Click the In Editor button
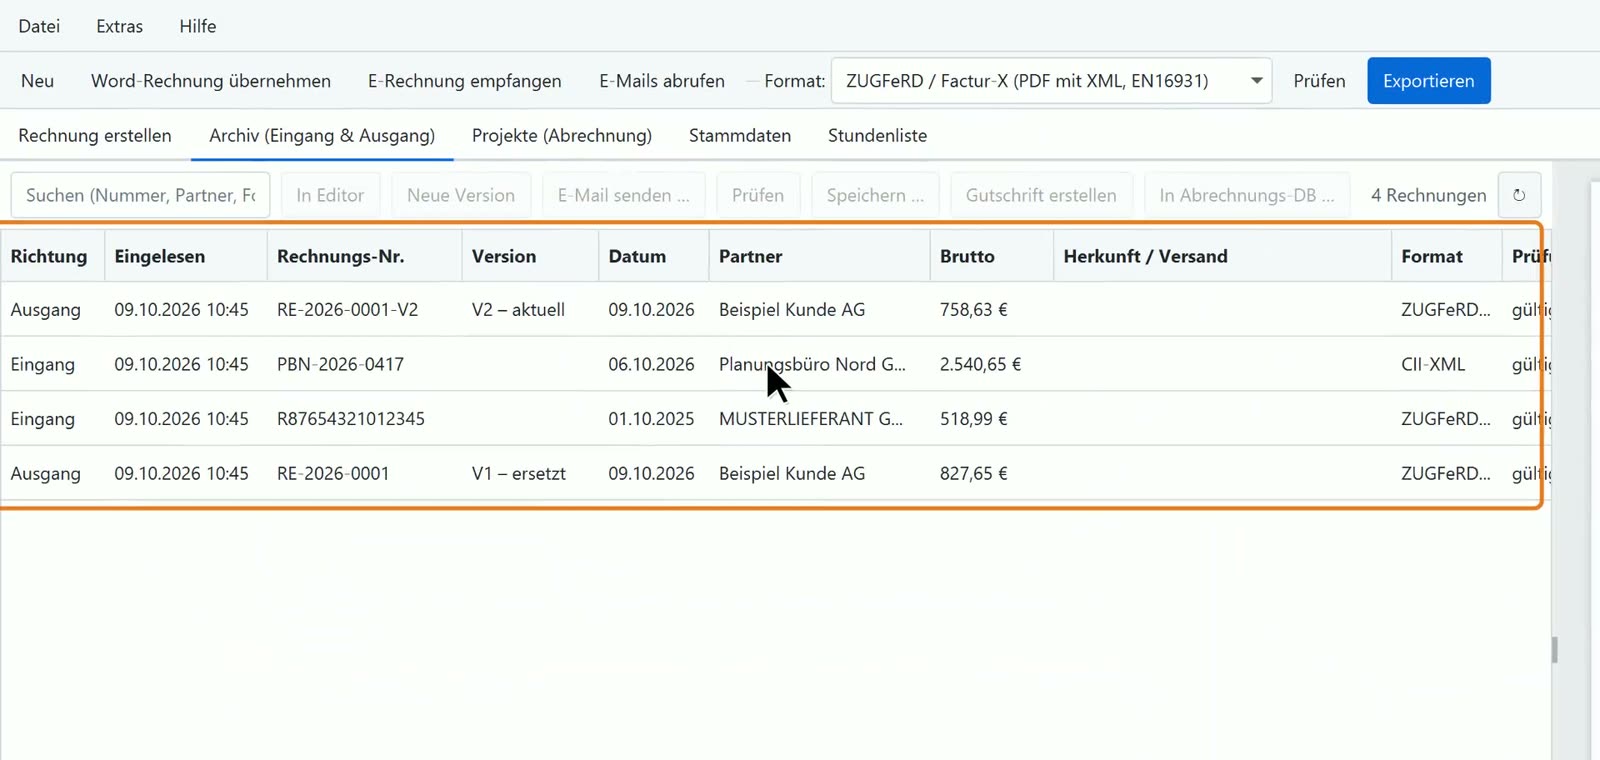Viewport: 1600px width, 760px height. [330, 195]
